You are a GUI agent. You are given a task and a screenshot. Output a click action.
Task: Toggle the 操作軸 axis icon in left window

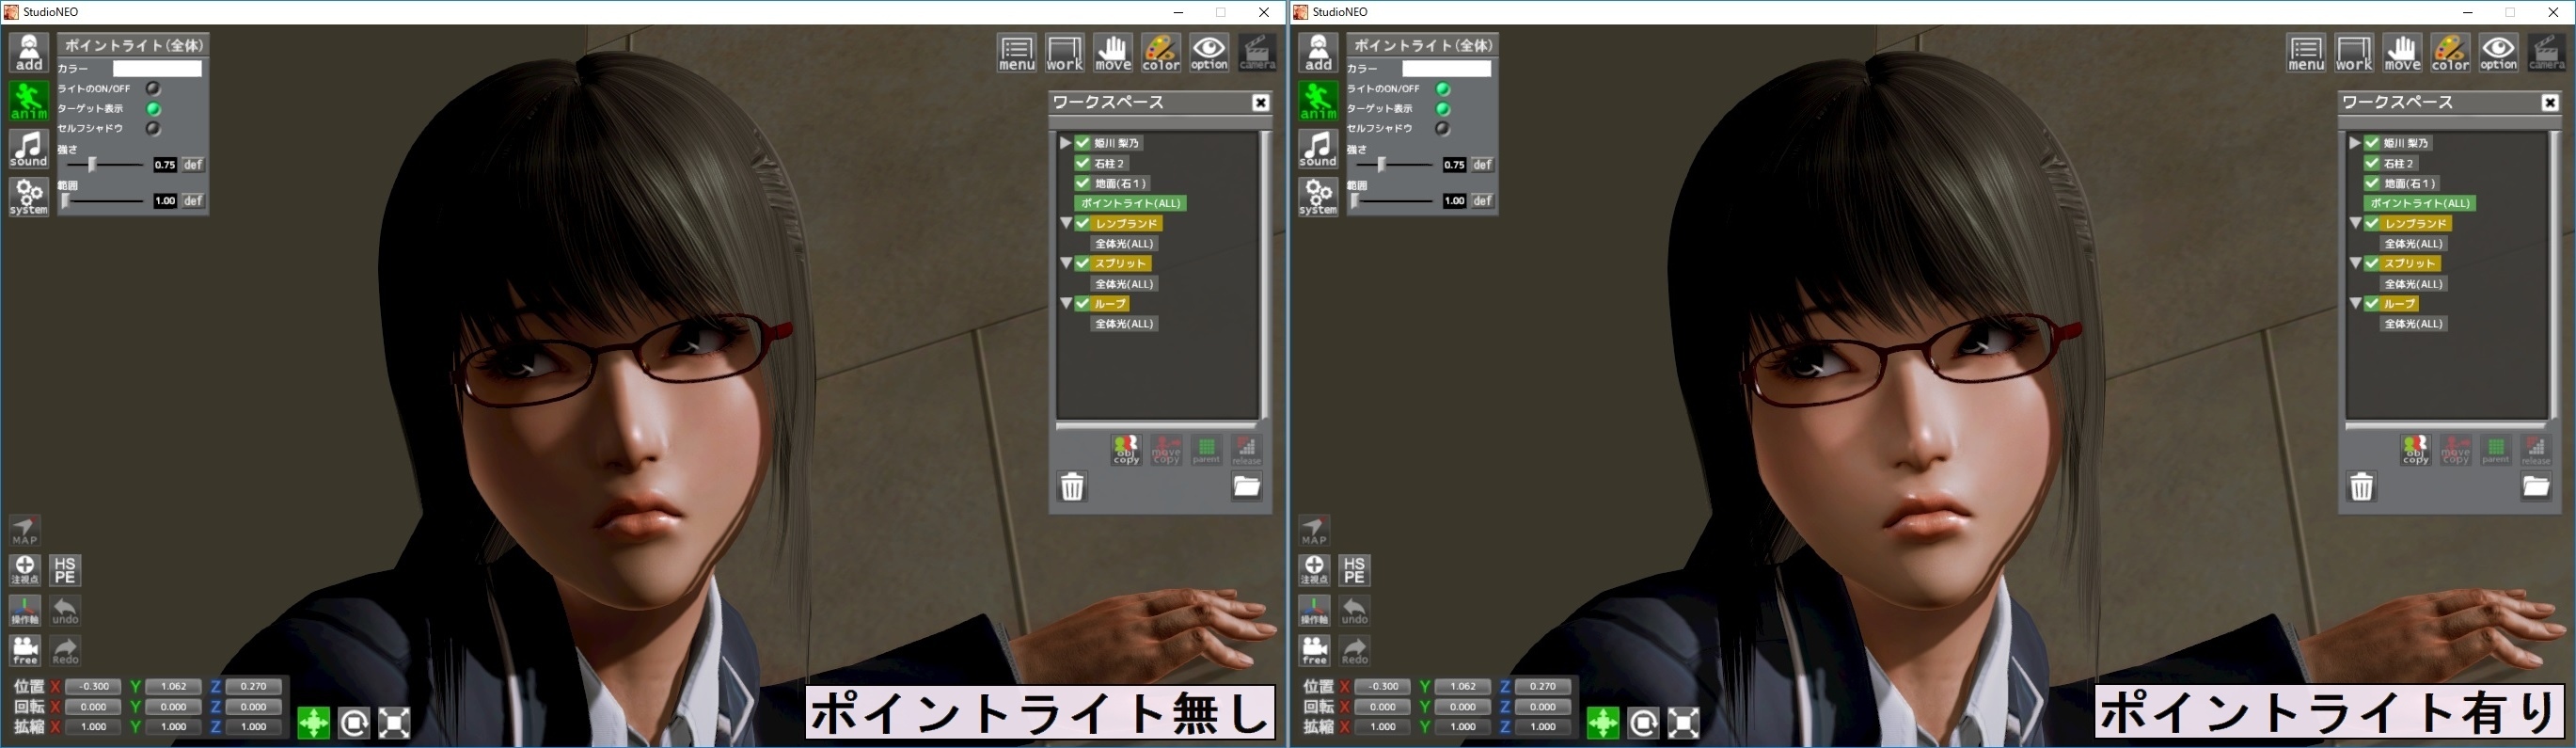(25, 610)
